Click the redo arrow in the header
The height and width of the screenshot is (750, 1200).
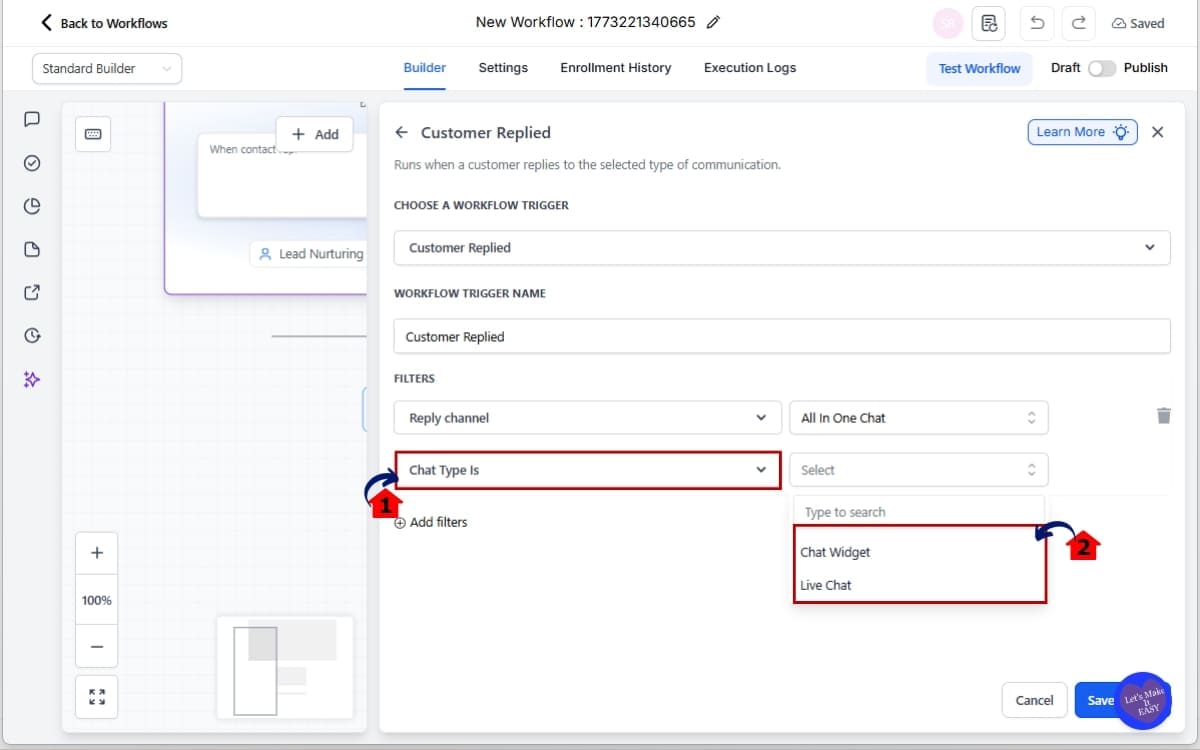(x=1078, y=22)
